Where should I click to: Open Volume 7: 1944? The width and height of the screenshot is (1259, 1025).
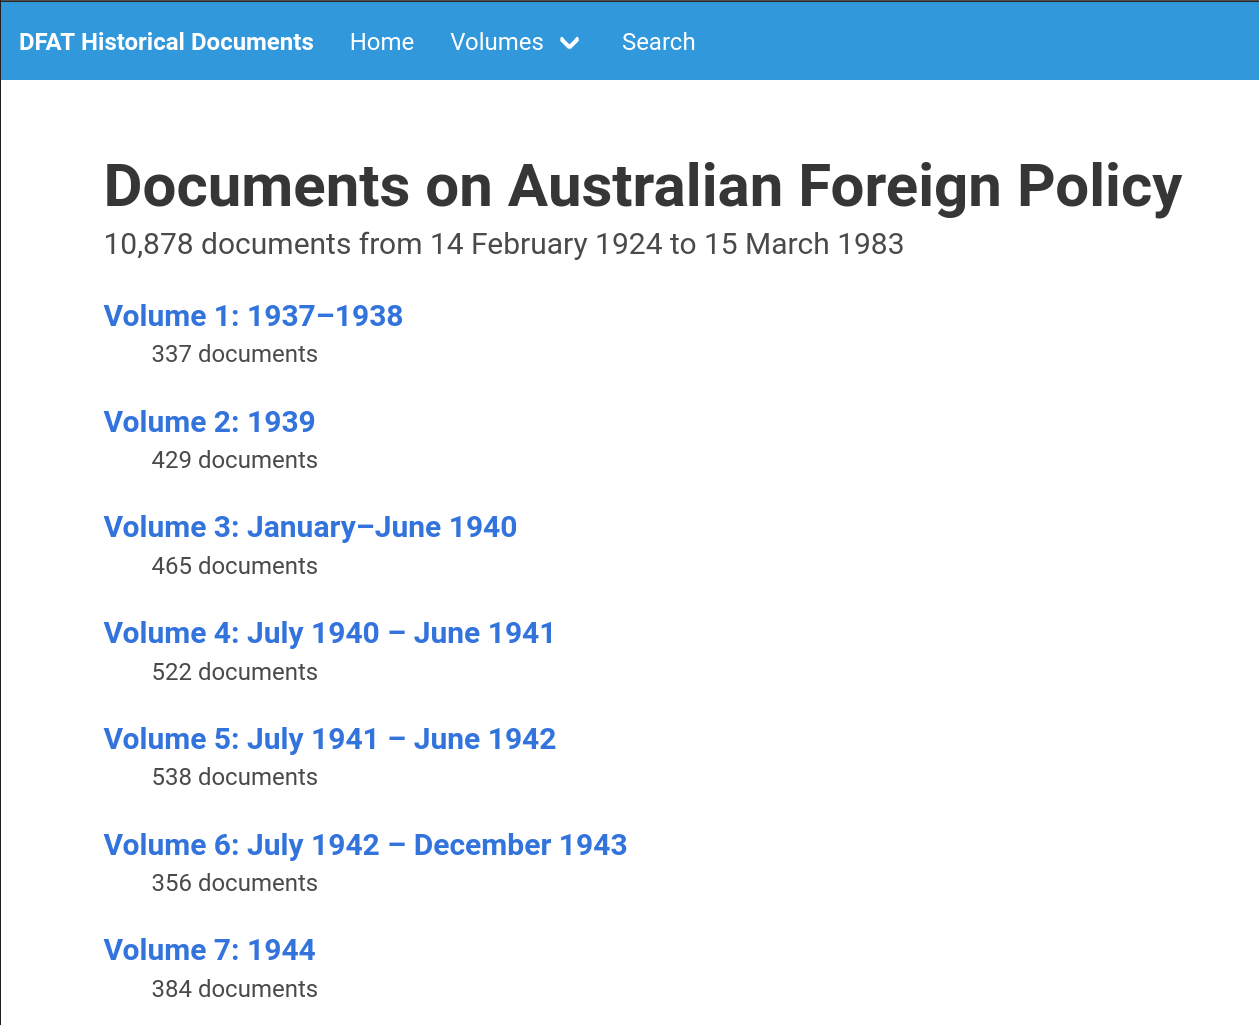(x=209, y=950)
